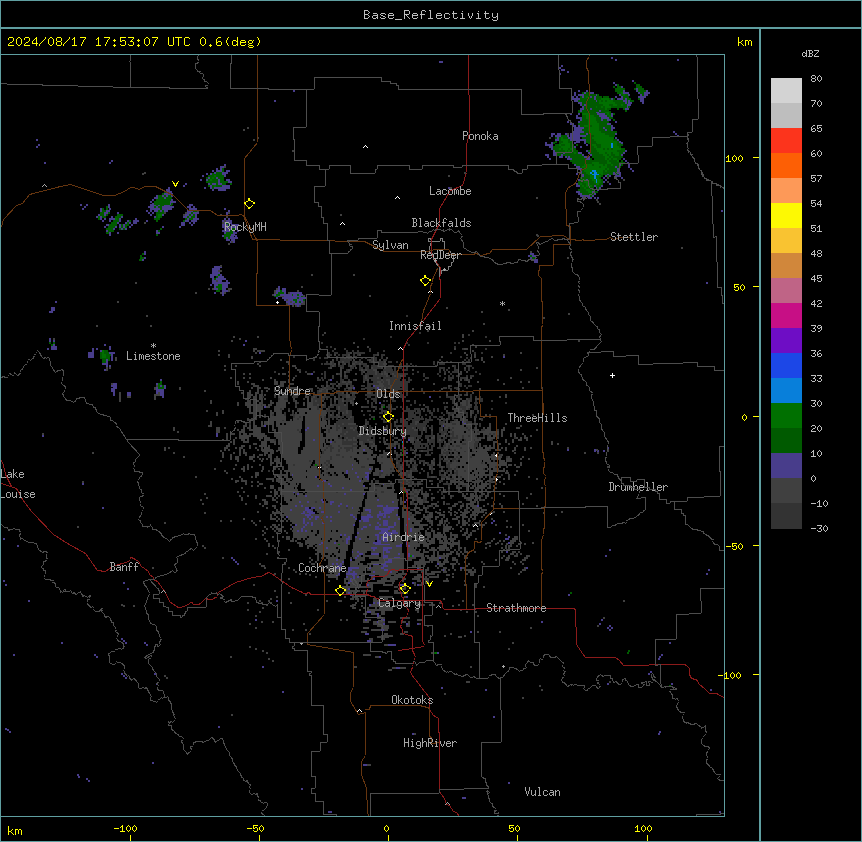Click the yellow marker south of RedDeer
Screen dimensions: 862x842
point(426,281)
